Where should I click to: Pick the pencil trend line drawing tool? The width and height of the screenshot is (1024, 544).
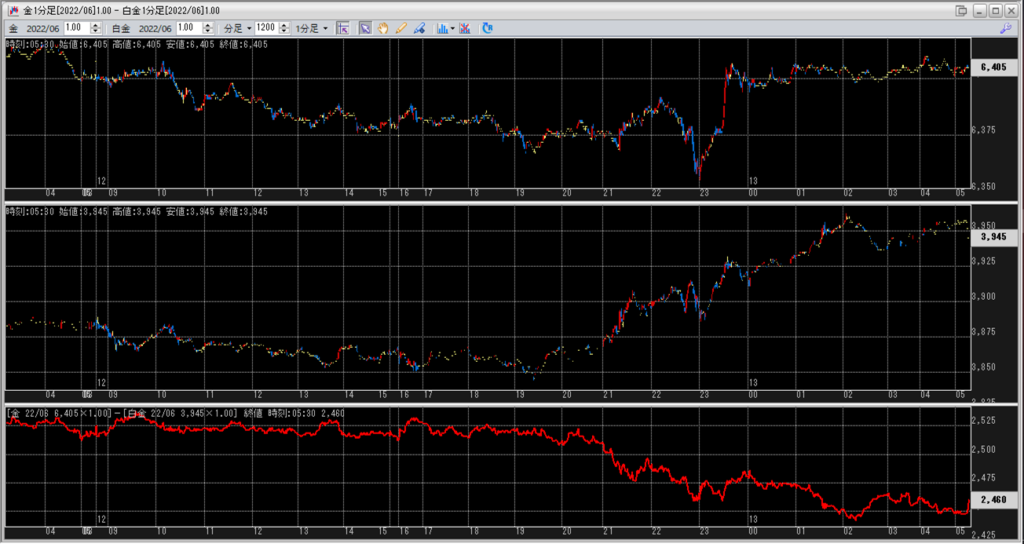click(x=401, y=28)
